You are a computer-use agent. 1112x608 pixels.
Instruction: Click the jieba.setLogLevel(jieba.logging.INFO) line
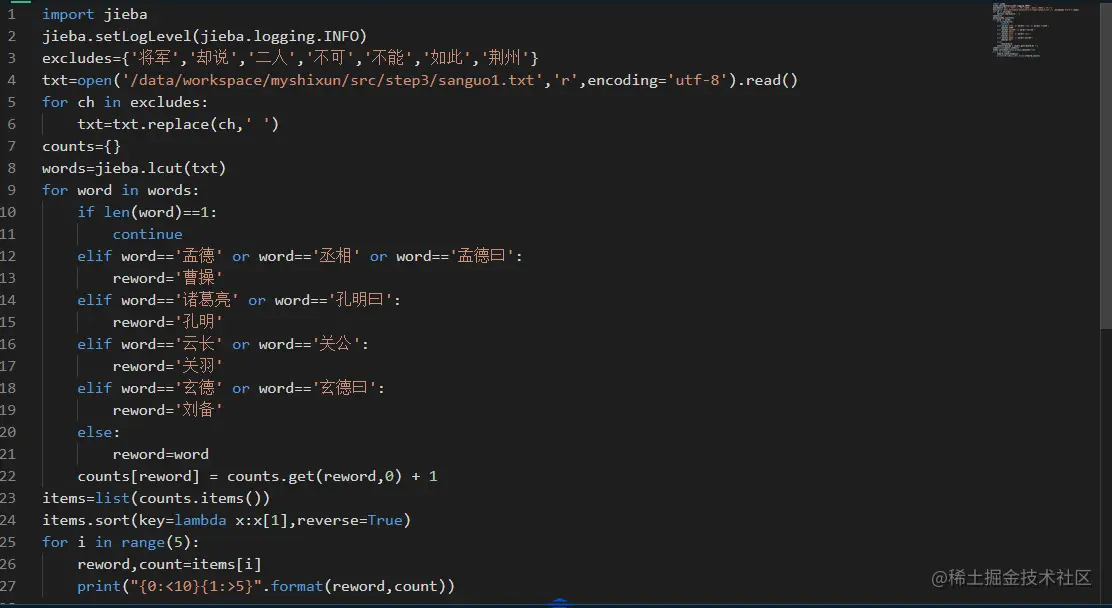point(204,36)
